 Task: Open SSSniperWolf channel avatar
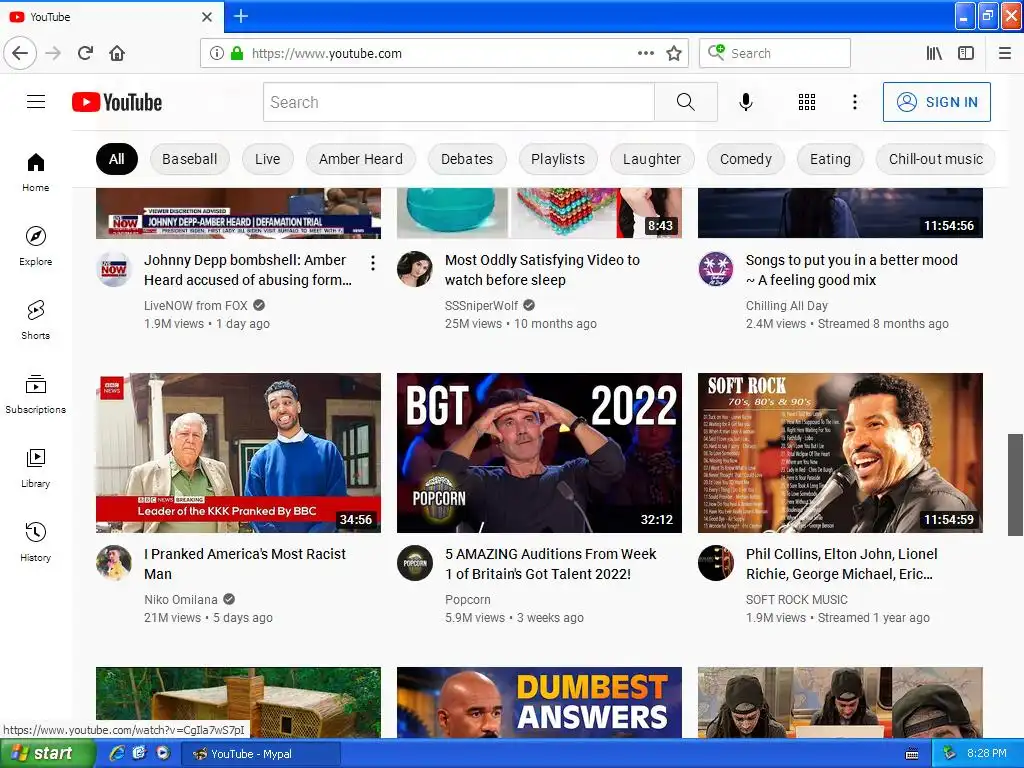[415, 269]
